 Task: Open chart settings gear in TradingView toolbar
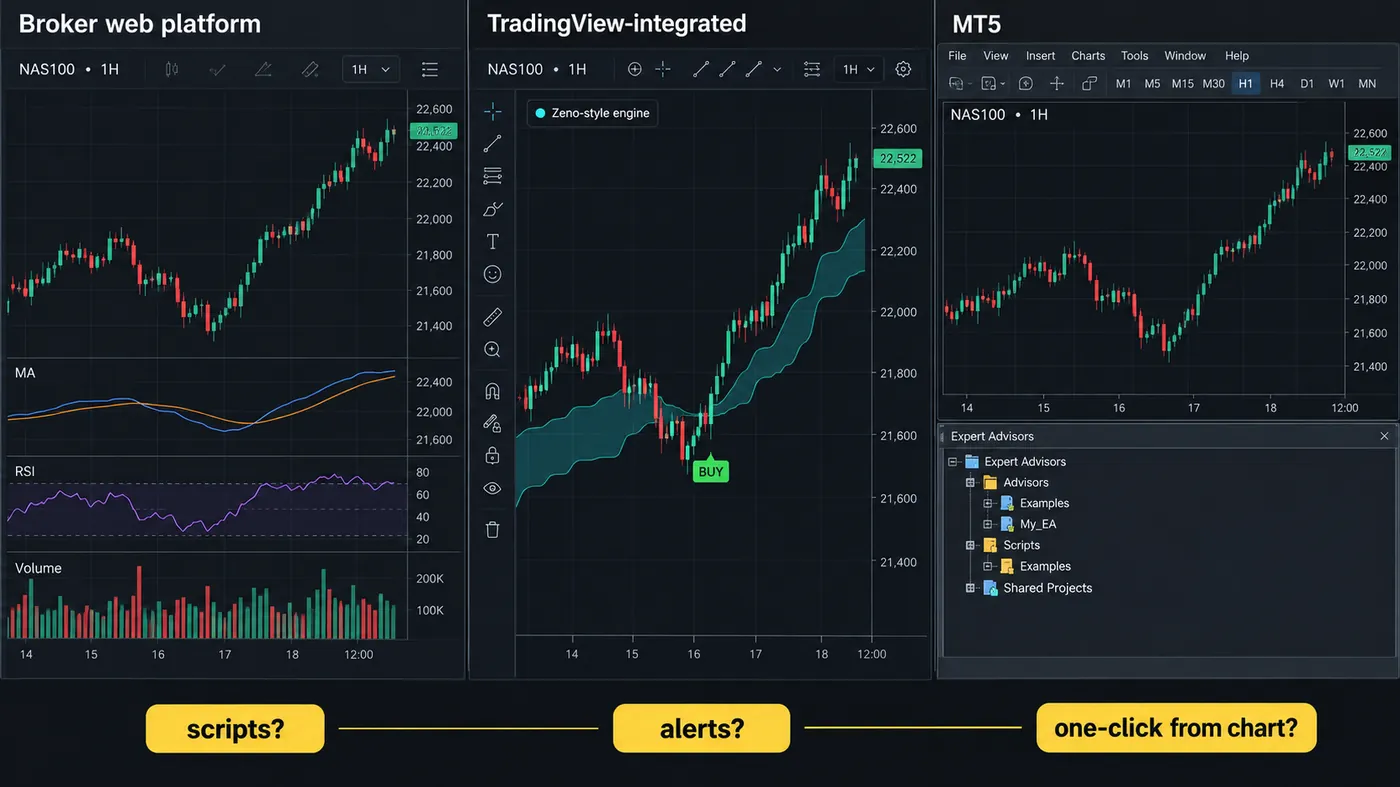click(x=903, y=69)
